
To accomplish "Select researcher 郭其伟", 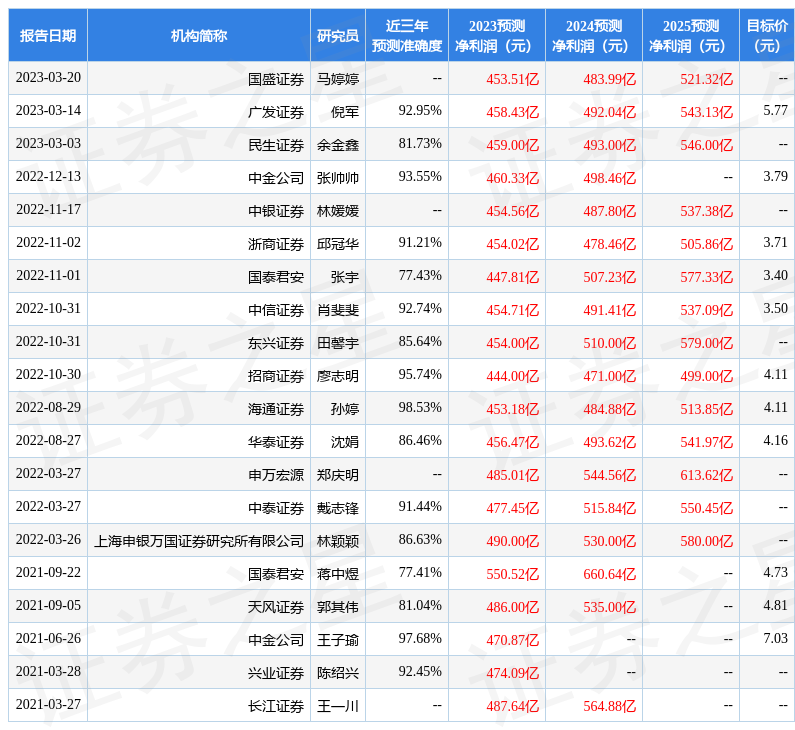I will pos(338,606).
